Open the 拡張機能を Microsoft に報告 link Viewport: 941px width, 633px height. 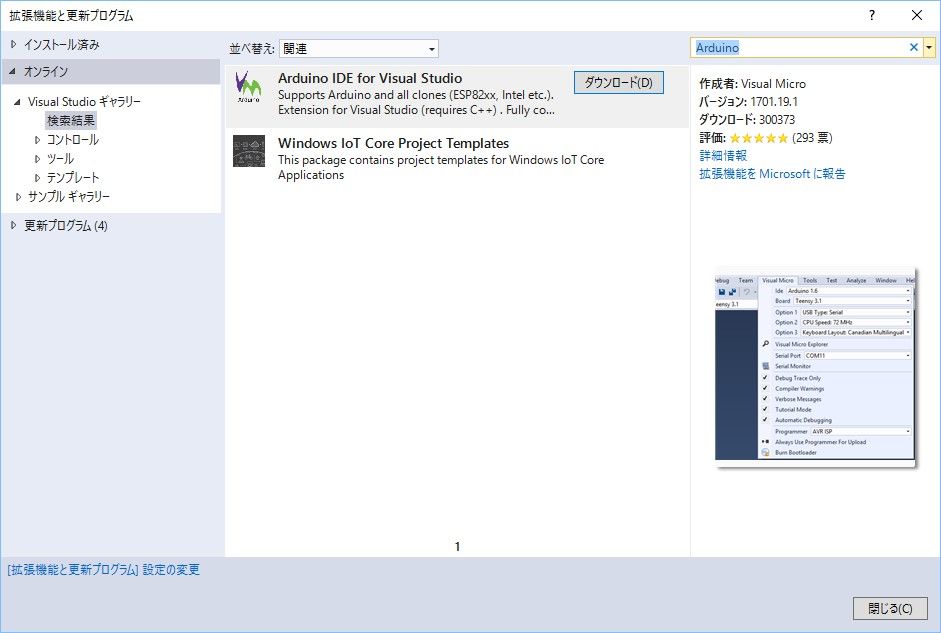coord(772,174)
